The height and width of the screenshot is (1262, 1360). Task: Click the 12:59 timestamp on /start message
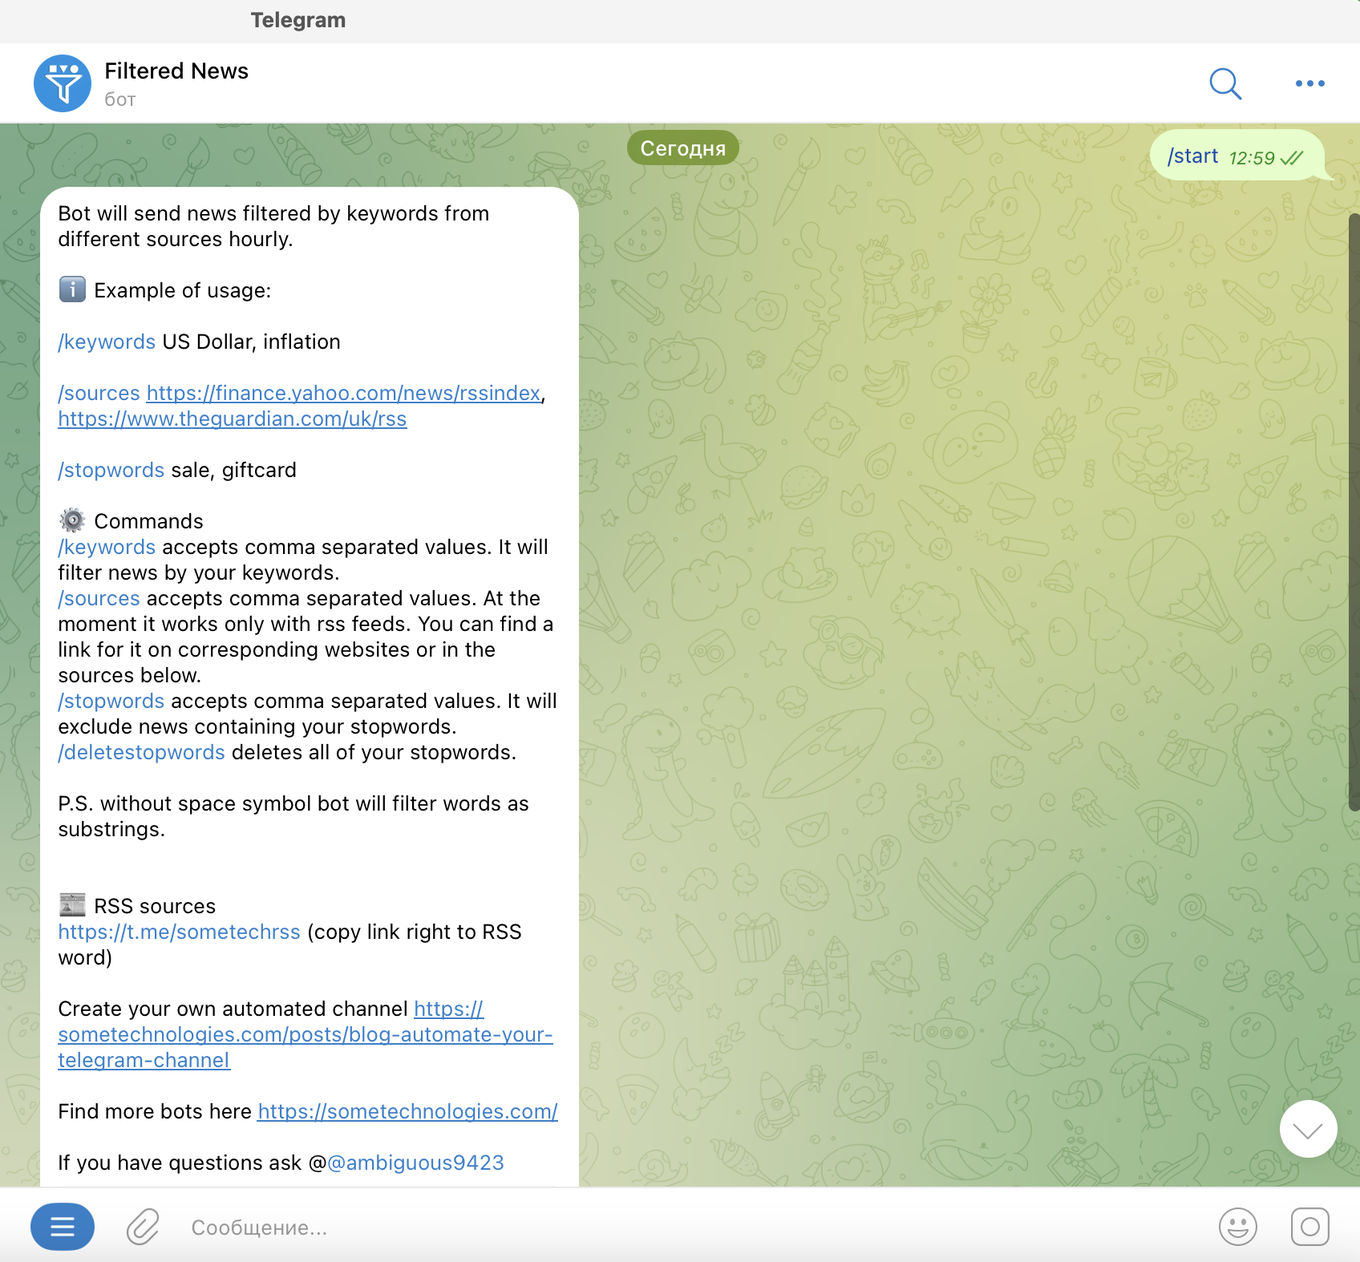click(1251, 158)
